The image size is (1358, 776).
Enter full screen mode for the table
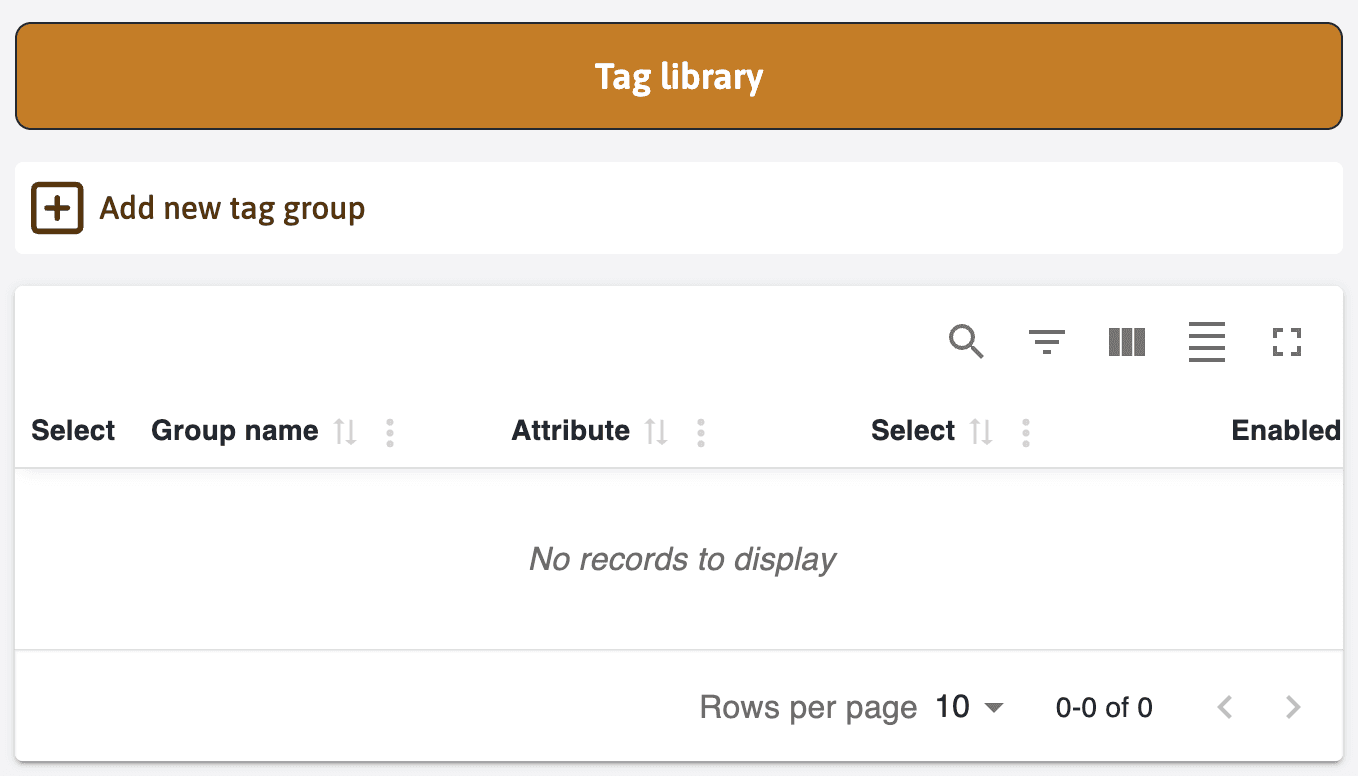click(1287, 342)
